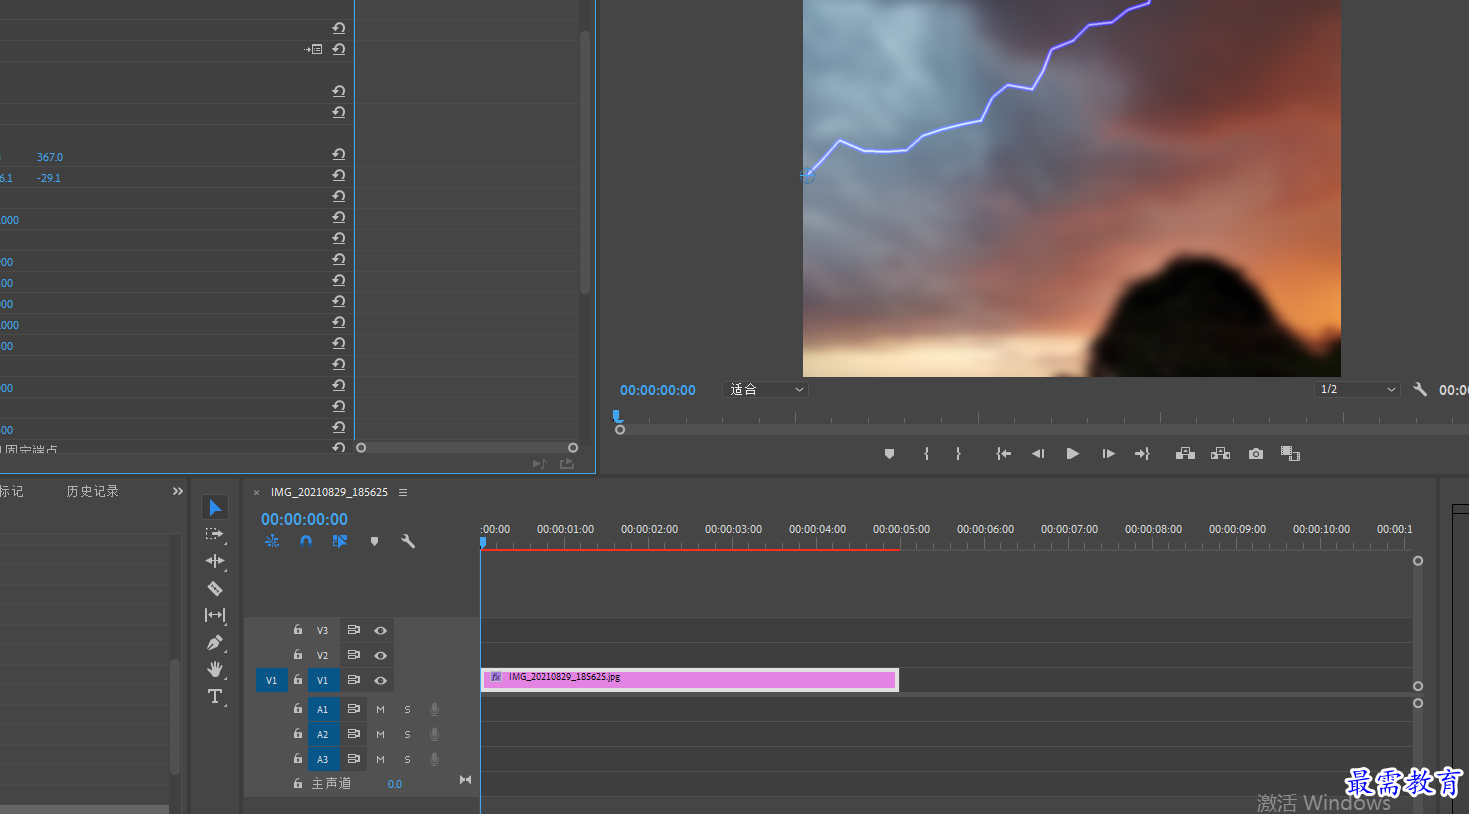1469x814 pixels.
Task: Go to Out point
Action: coord(1142,454)
